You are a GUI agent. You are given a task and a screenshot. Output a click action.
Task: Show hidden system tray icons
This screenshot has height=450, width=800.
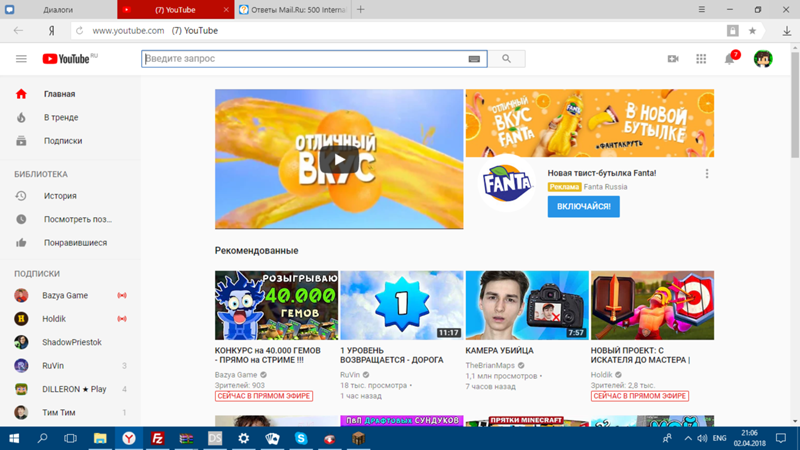(688, 439)
